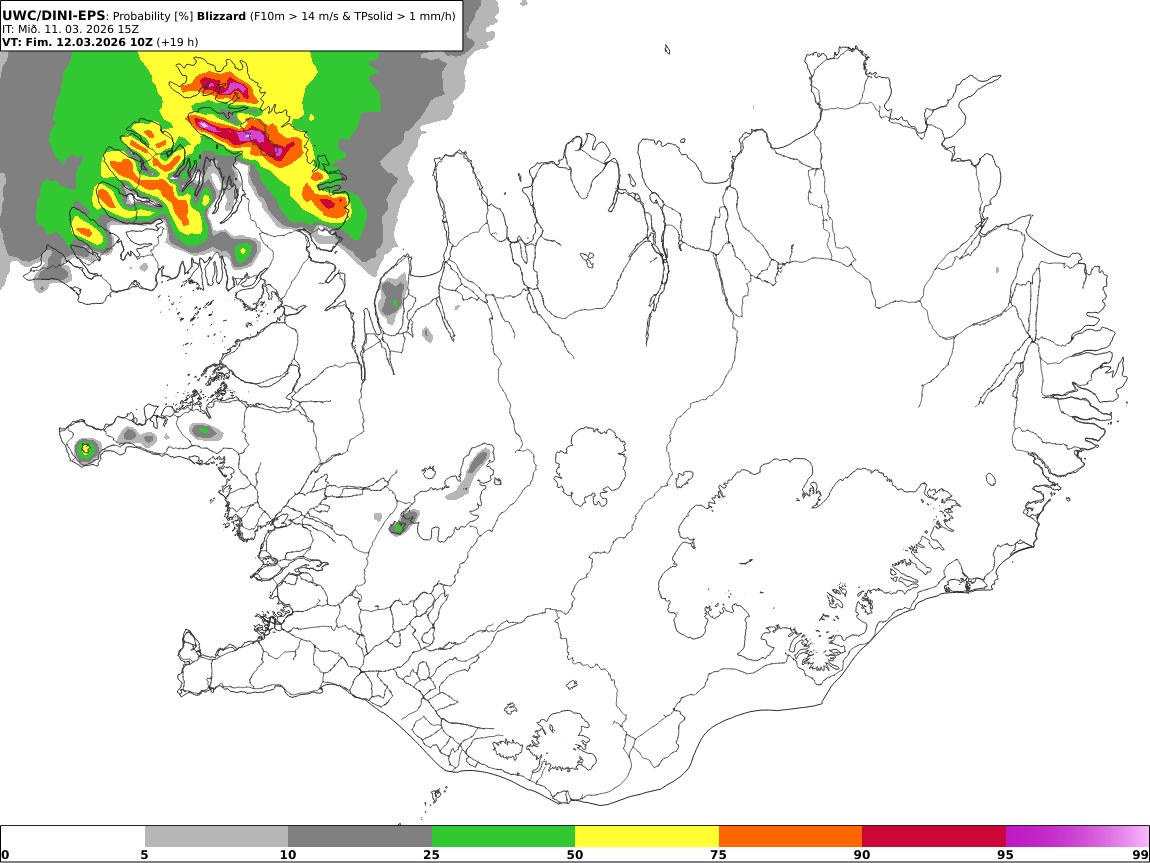Click the '(F10m > 14 m/s & TPsolid > 1 mm/h)' criteria text
Image resolution: width=1150 pixels, height=863 pixels.
(352, 16)
